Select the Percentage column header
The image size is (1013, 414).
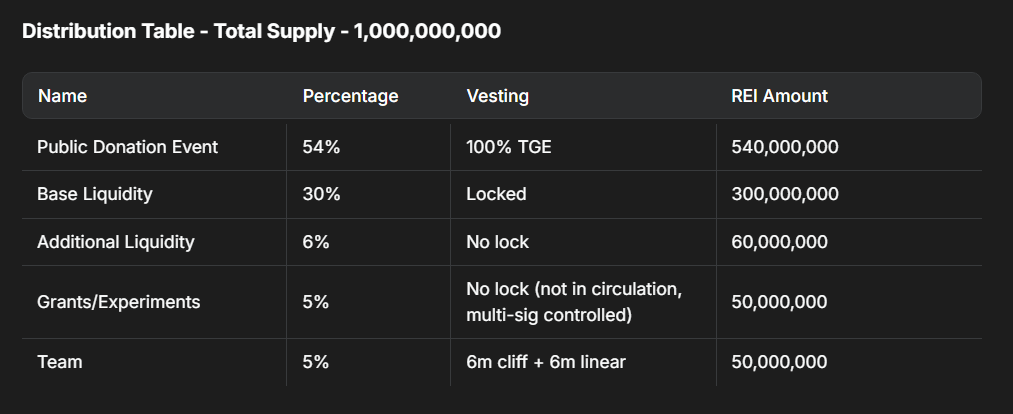tap(350, 96)
